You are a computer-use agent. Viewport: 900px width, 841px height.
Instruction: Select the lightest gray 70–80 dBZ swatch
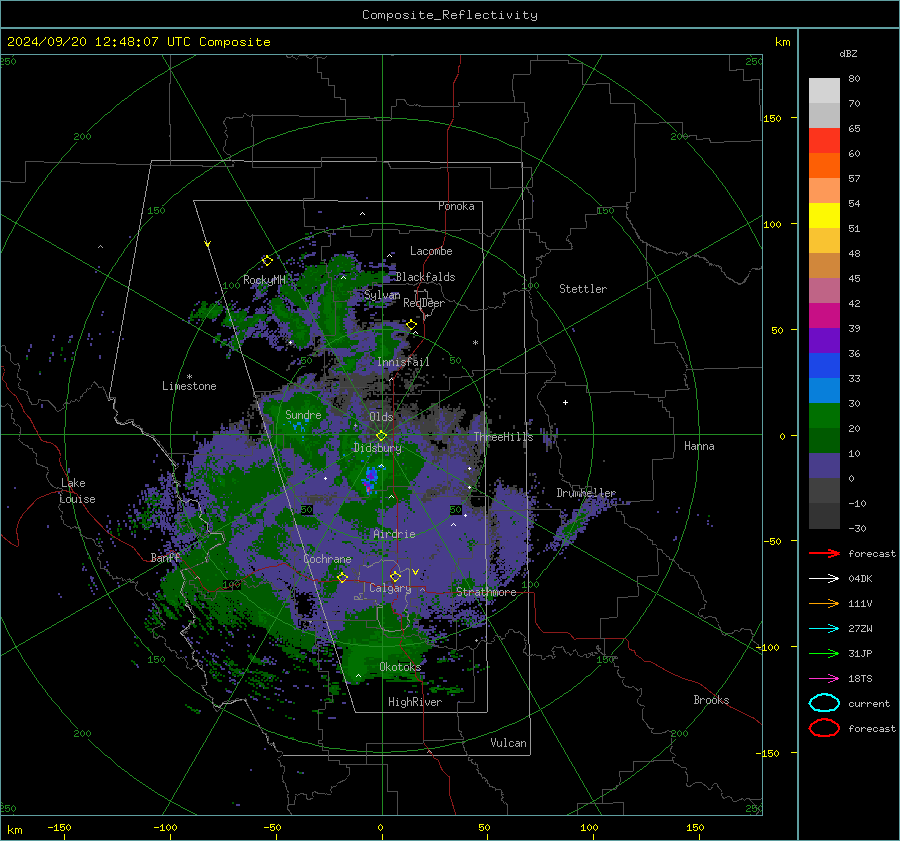(x=824, y=91)
